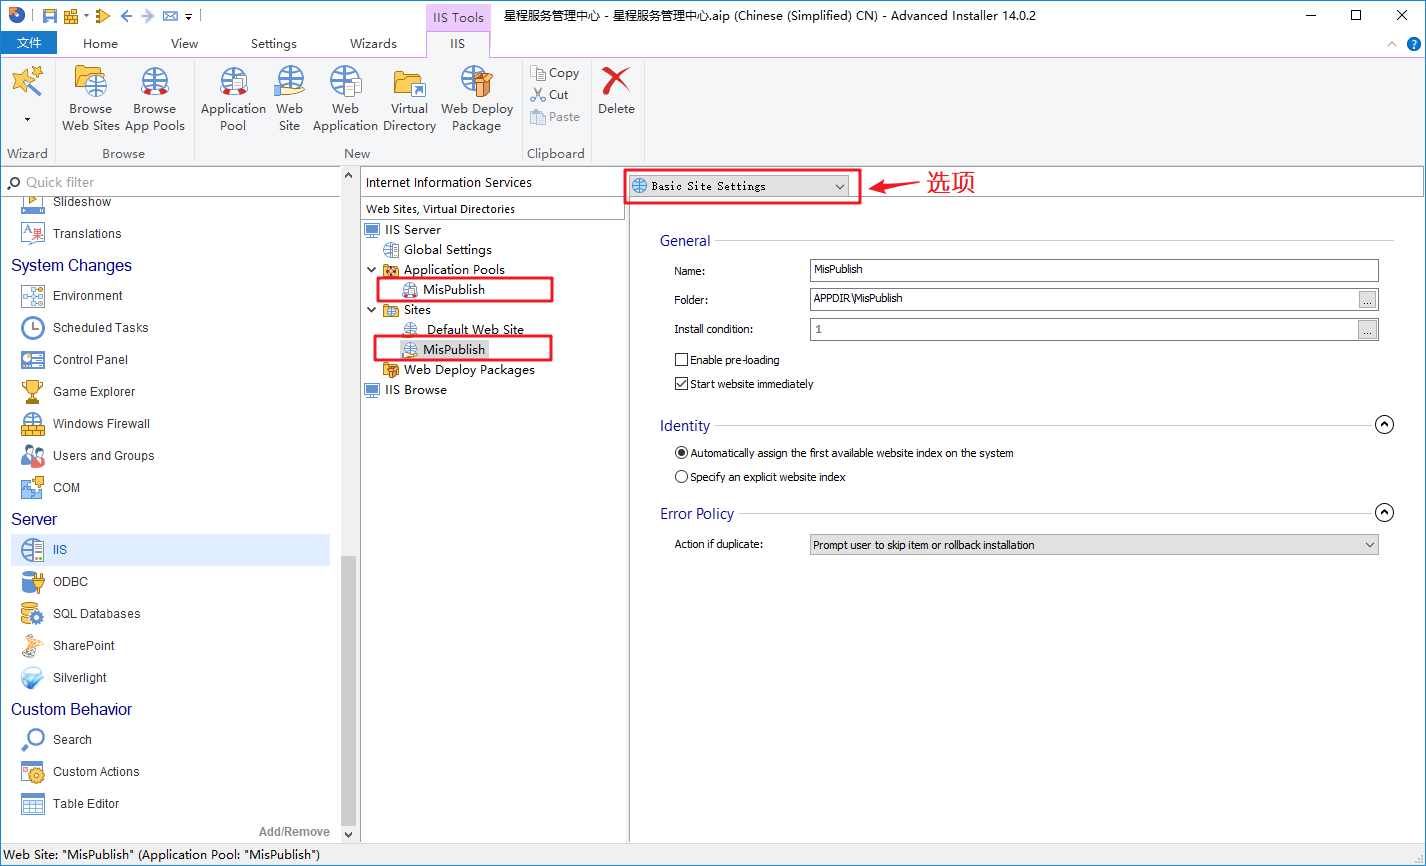Click the Run icon in the quick access toolbar
Screen dimensions: 1426x866
(102, 15)
